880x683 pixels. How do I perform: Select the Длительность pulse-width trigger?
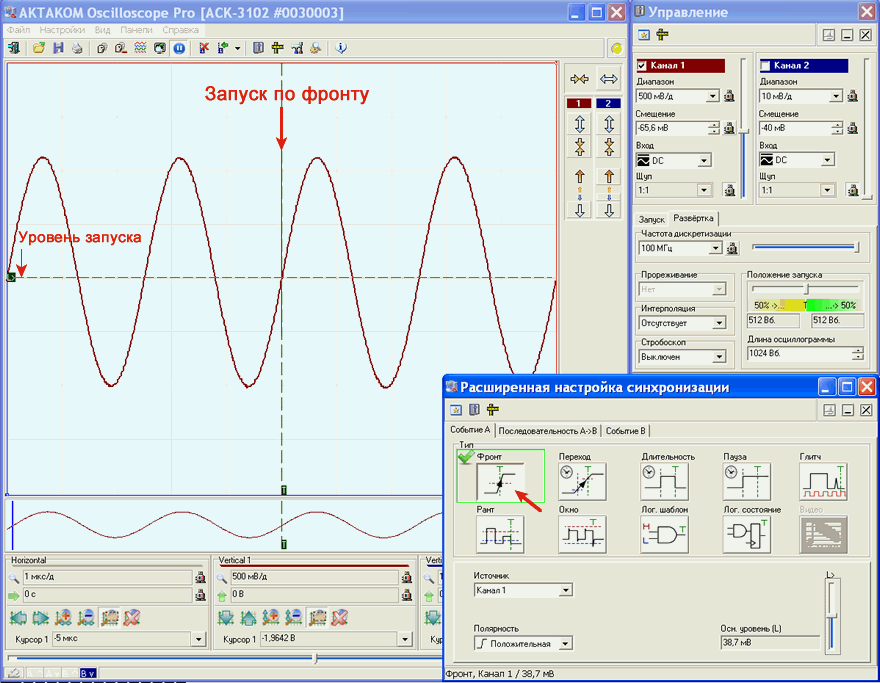tap(664, 482)
